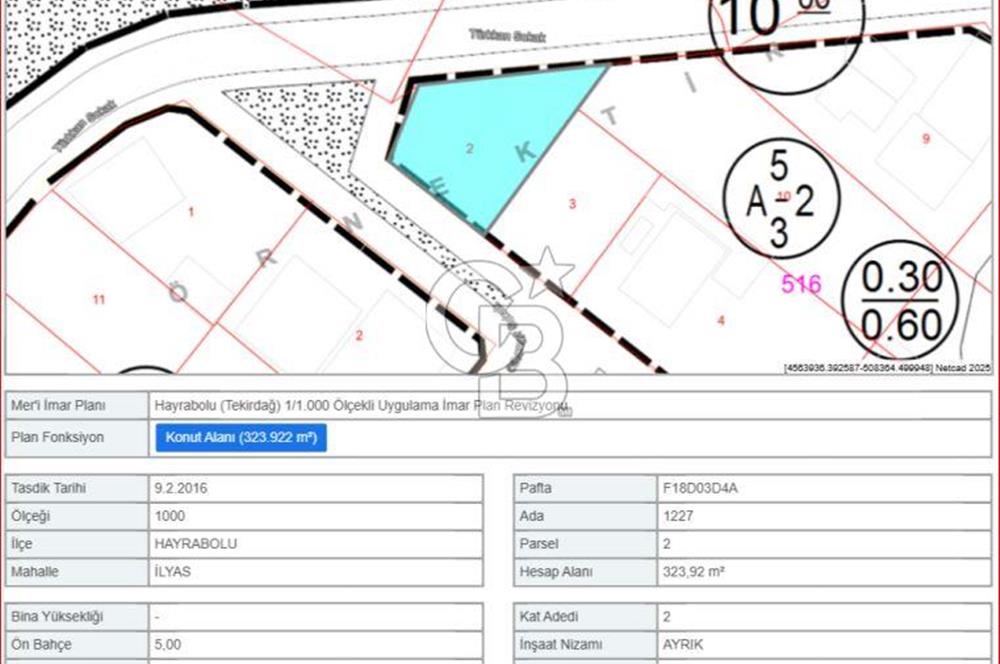Click the Ölçeği value 1000
Viewport: 1000px width, 664px height.
(170, 516)
